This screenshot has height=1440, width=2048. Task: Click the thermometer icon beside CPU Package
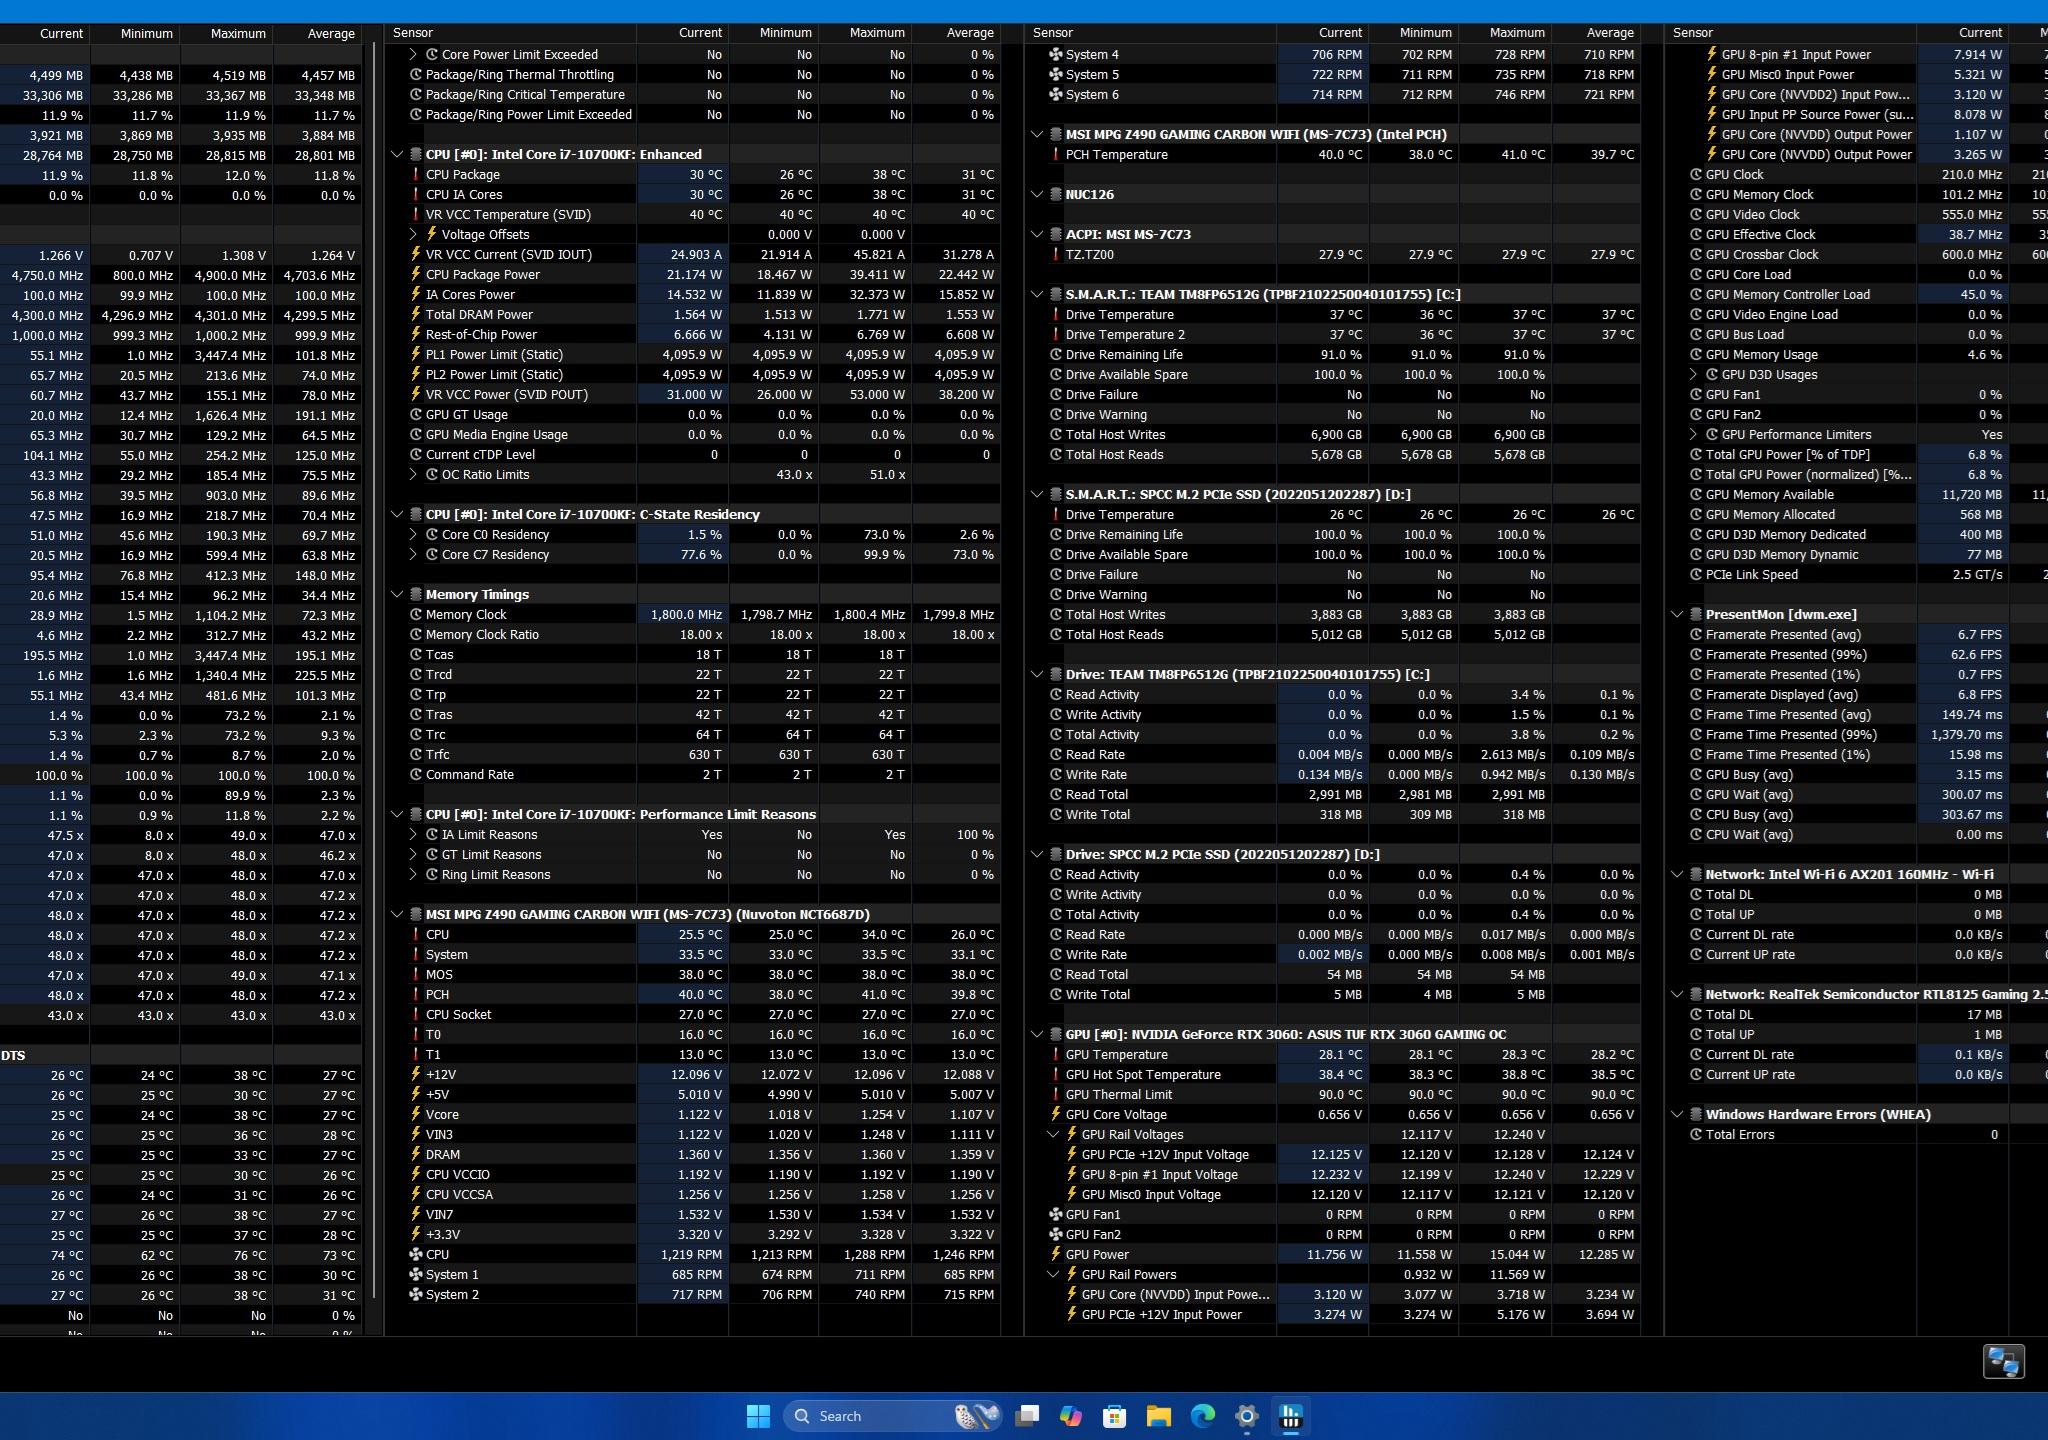pos(416,174)
